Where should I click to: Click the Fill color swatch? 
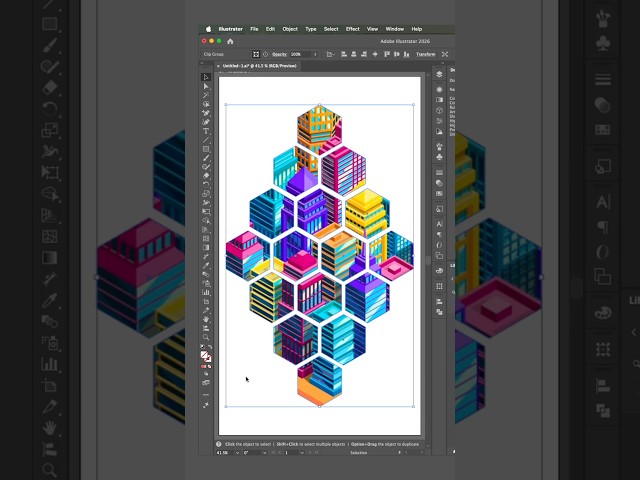pyautogui.click(x=204, y=355)
